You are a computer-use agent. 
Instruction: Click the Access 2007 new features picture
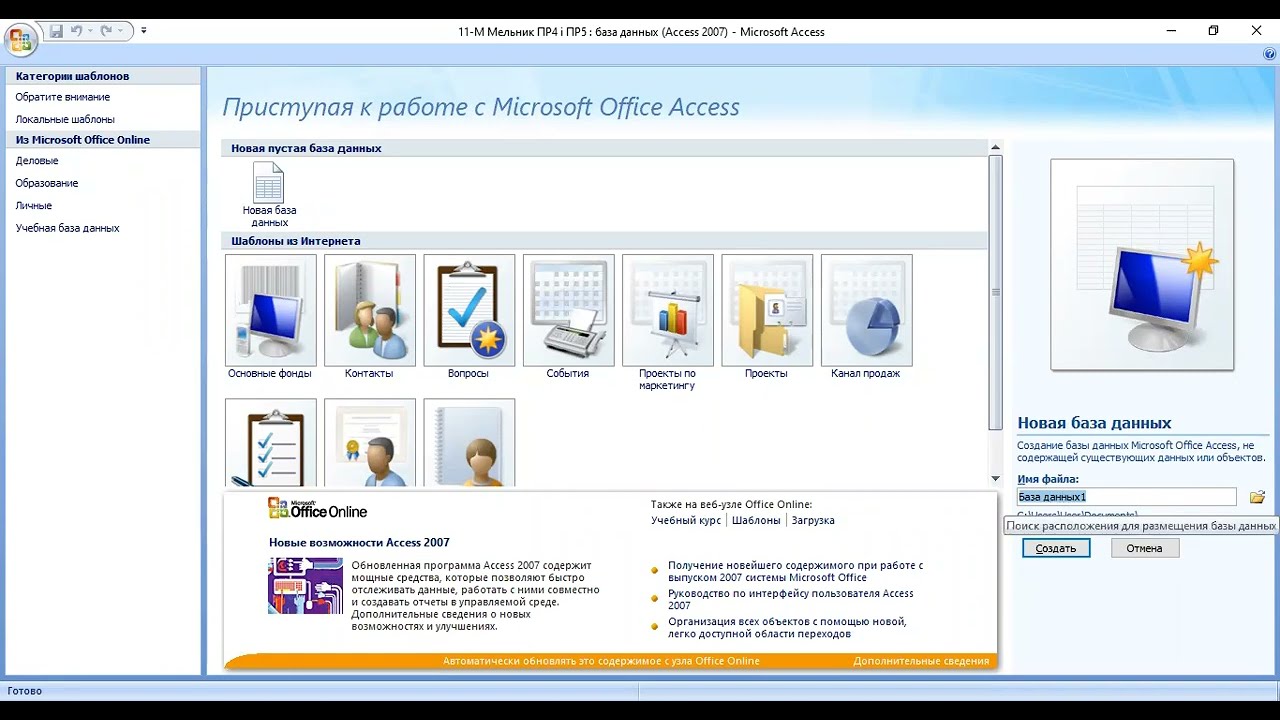(305, 586)
